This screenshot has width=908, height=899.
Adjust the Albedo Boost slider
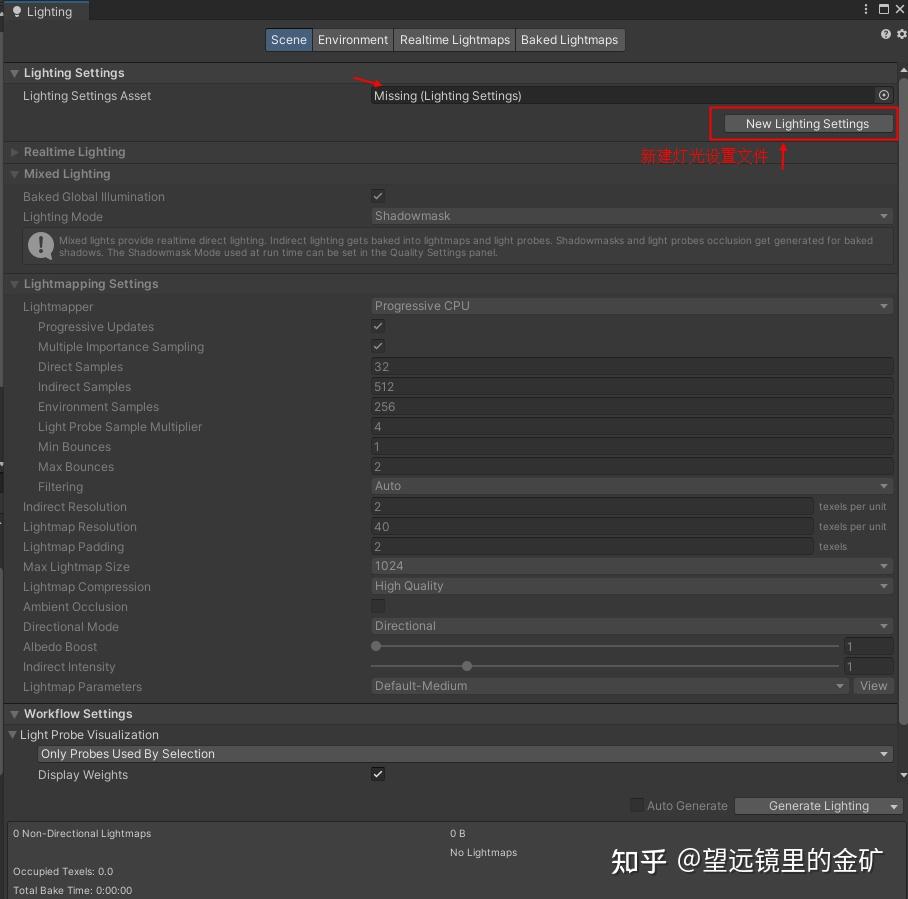(604, 646)
